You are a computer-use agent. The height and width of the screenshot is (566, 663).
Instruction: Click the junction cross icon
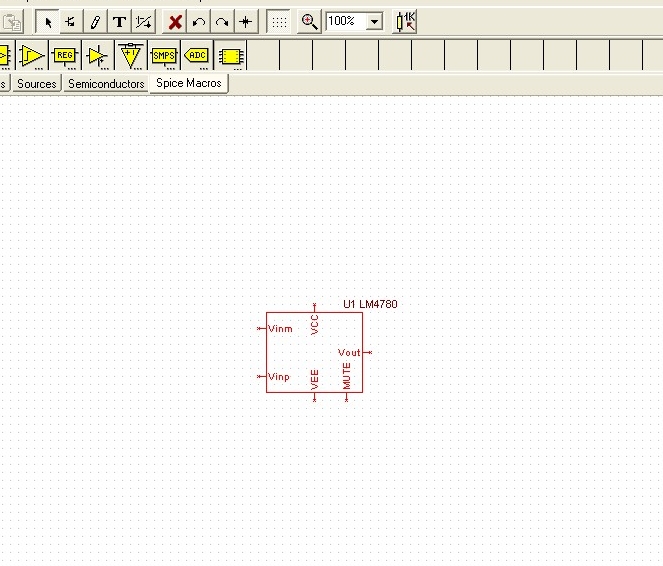[x=246, y=22]
